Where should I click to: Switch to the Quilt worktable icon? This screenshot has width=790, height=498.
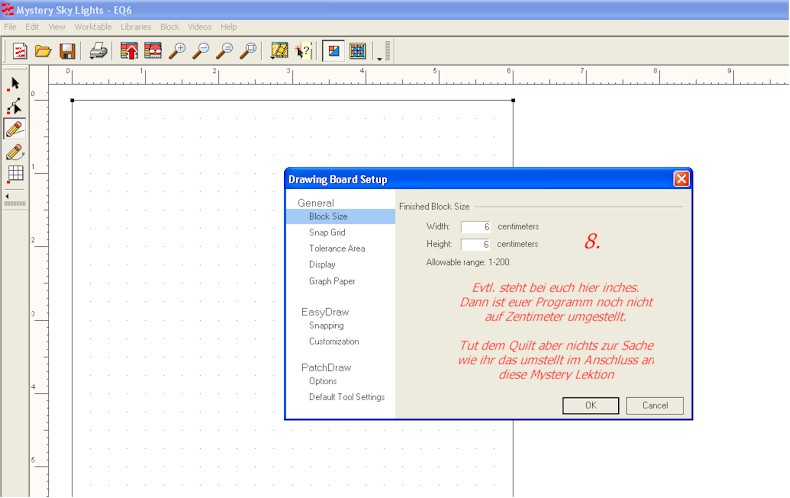[x=357, y=51]
